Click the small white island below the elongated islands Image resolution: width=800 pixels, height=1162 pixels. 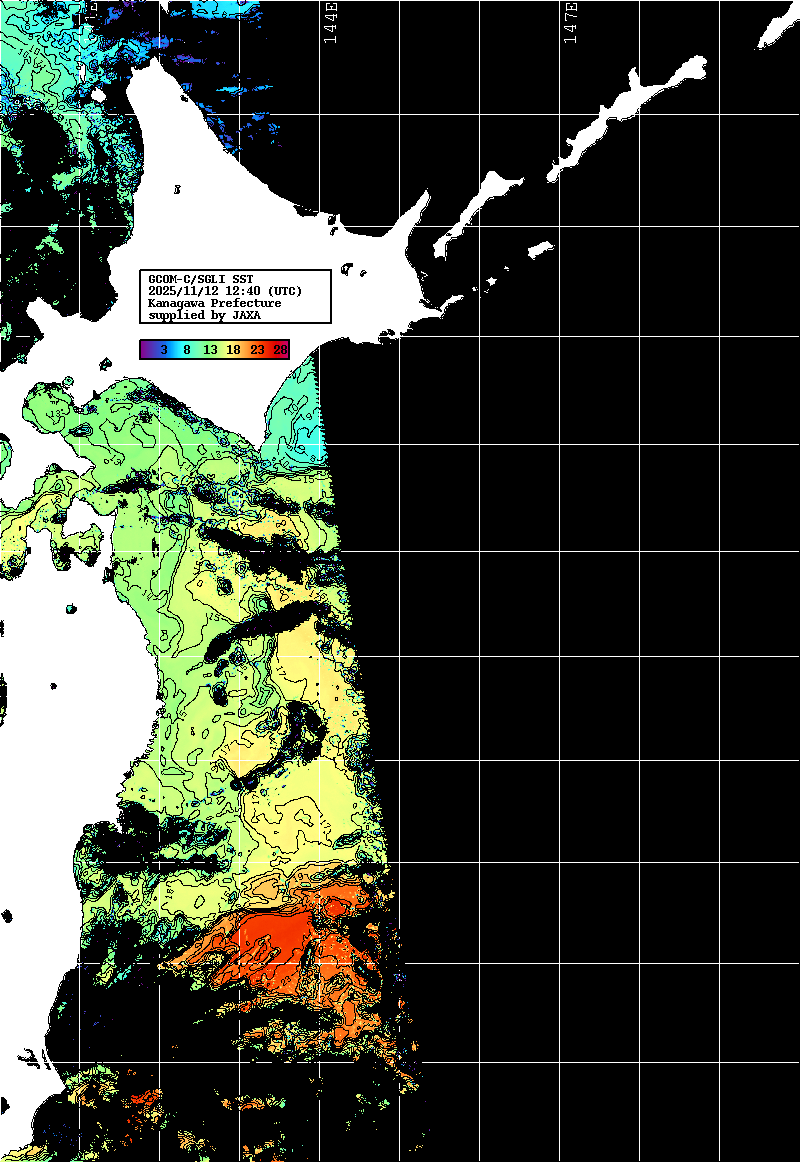pyautogui.click(x=540, y=248)
